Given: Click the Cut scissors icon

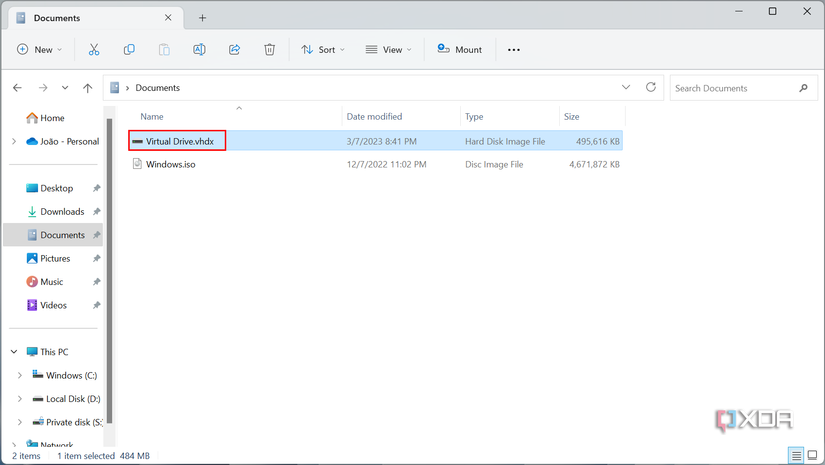Looking at the screenshot, I should click(94, 49).
